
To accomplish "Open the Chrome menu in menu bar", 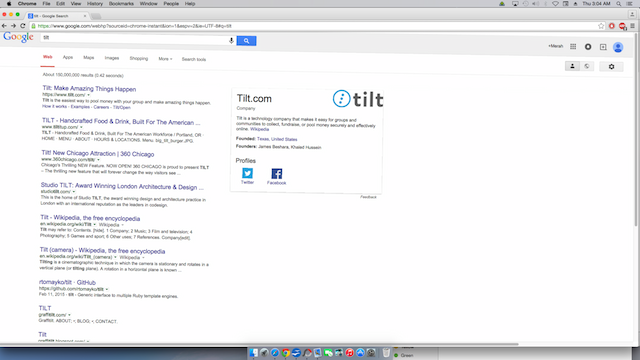I will tap(27, 4).
